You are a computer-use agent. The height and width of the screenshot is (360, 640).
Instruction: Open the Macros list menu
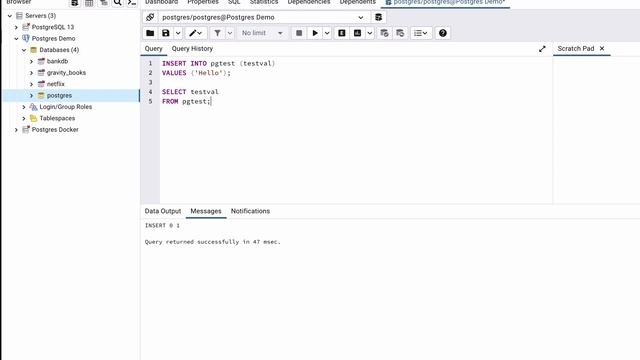pos(421,33)
